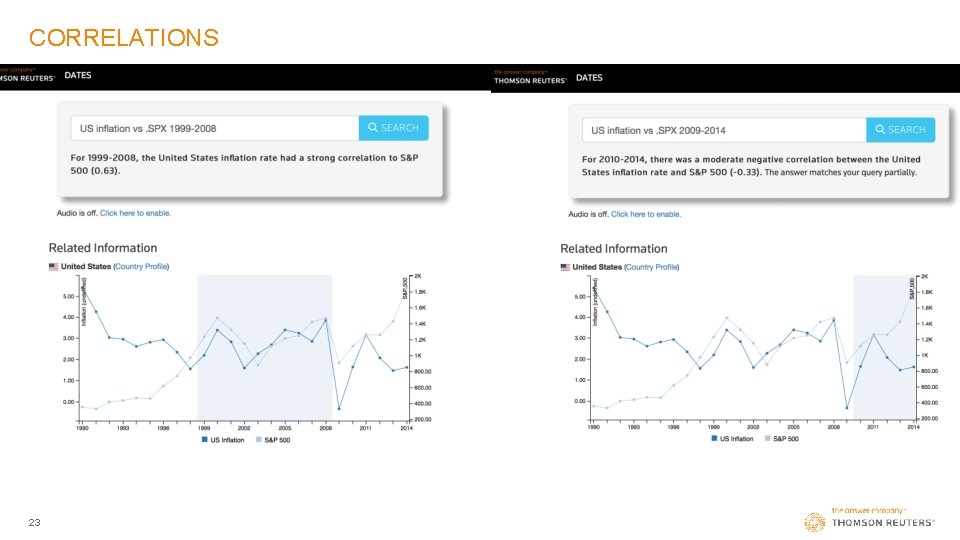The width and height of the screenshot is (960, 540).
Task: Click the CORRELATIONS slide title
Action: [x=124, y=37]
